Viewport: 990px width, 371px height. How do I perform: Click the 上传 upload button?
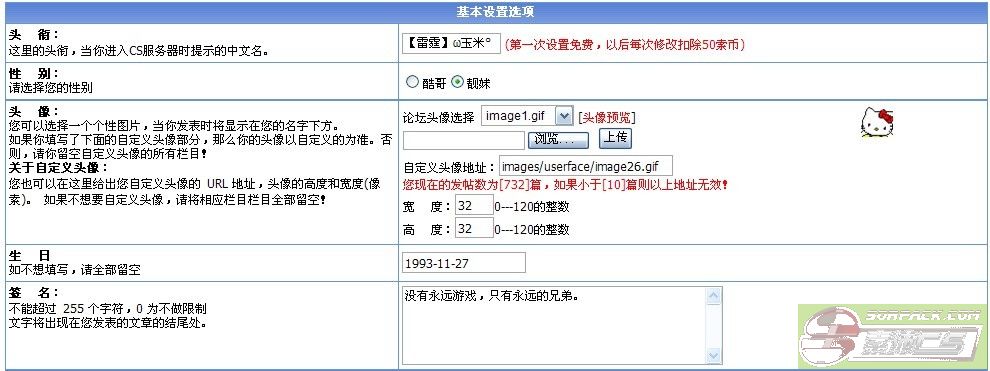tap(614, 138)
